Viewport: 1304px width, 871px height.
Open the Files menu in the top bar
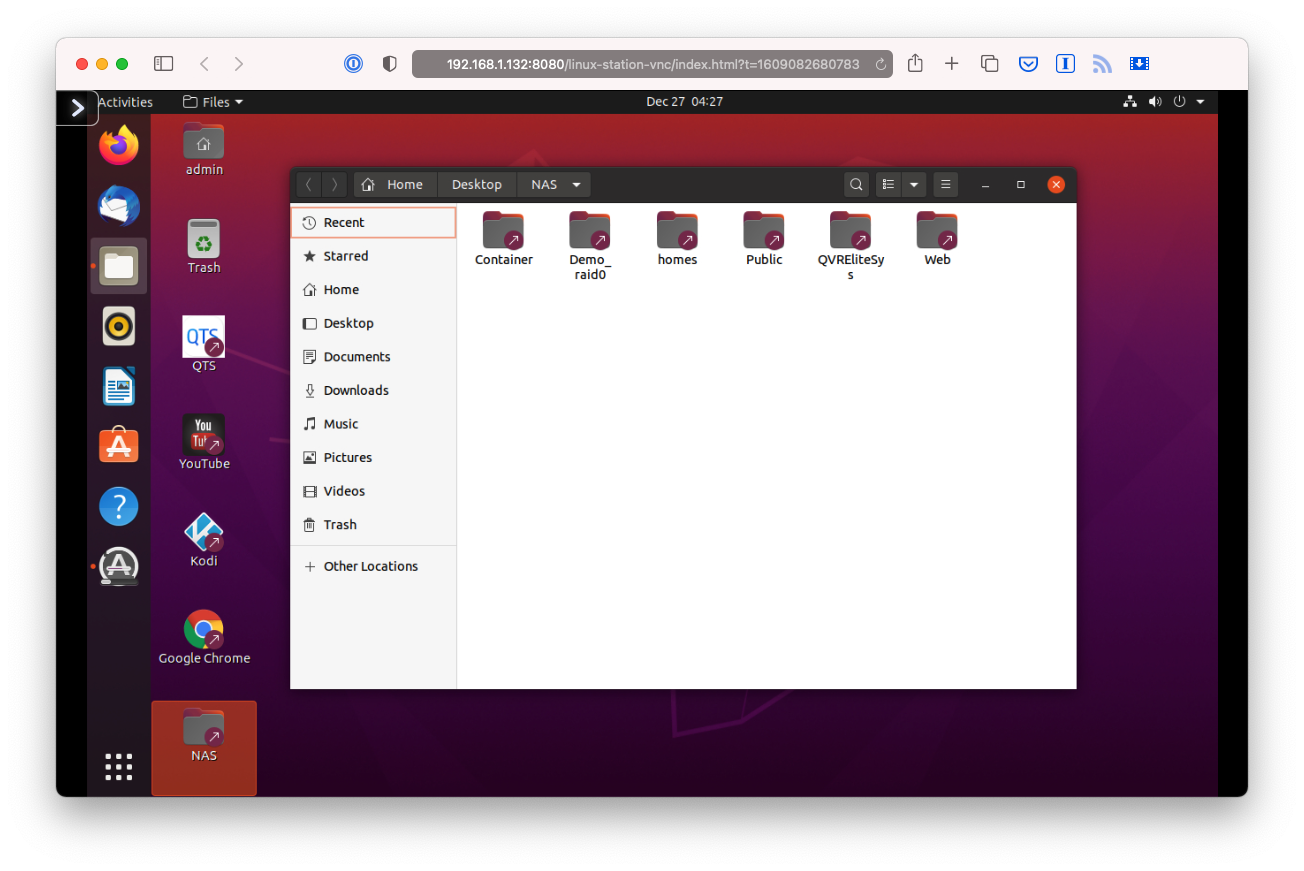[x=212, y=101]
